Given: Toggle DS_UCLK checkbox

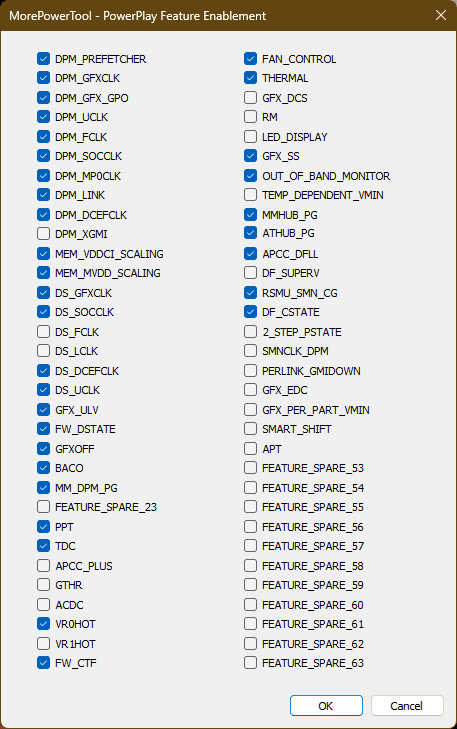Looking at the screenshot, I should coord(43,390).
